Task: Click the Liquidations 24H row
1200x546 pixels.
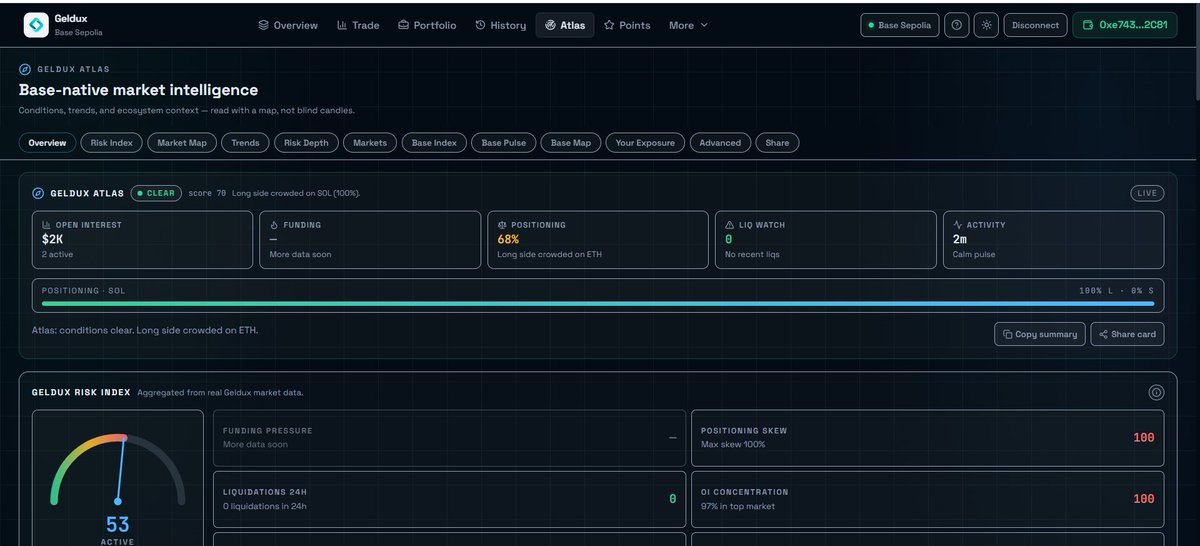Action: pos(450,499)
